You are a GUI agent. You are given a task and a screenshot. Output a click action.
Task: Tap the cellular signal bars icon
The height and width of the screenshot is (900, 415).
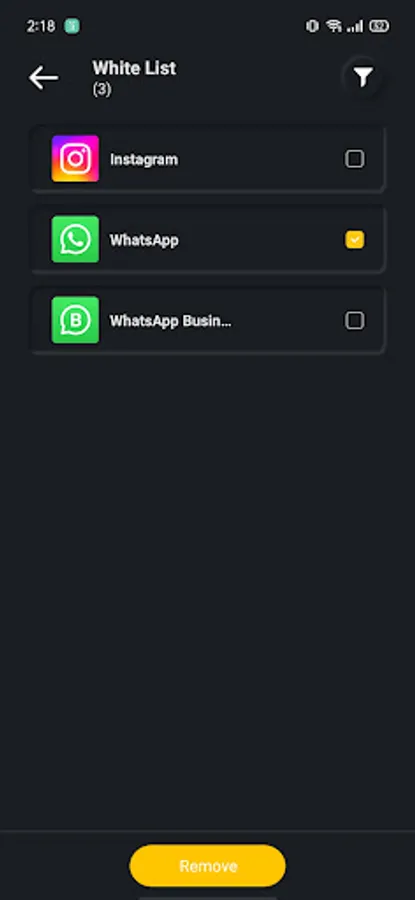click(355, 26)
